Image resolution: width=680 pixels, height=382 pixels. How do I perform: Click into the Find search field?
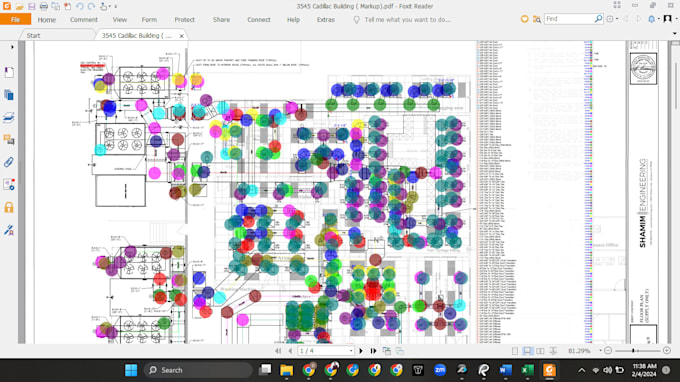tap(569, 19)
